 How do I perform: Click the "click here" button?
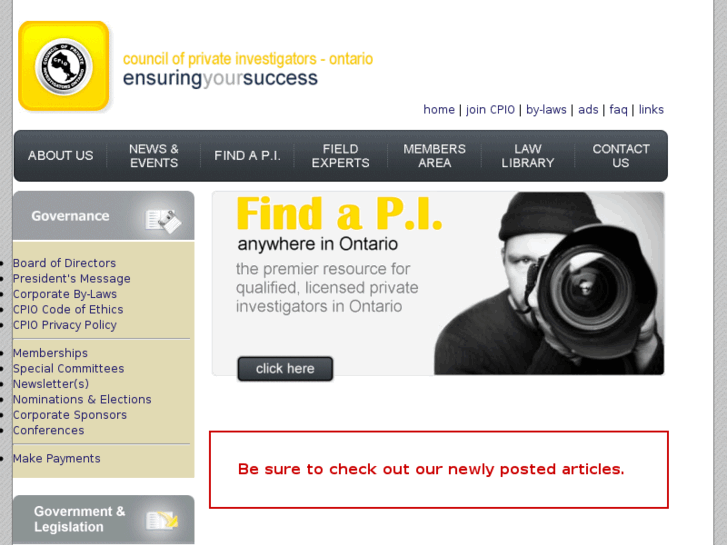coord(285,369)
